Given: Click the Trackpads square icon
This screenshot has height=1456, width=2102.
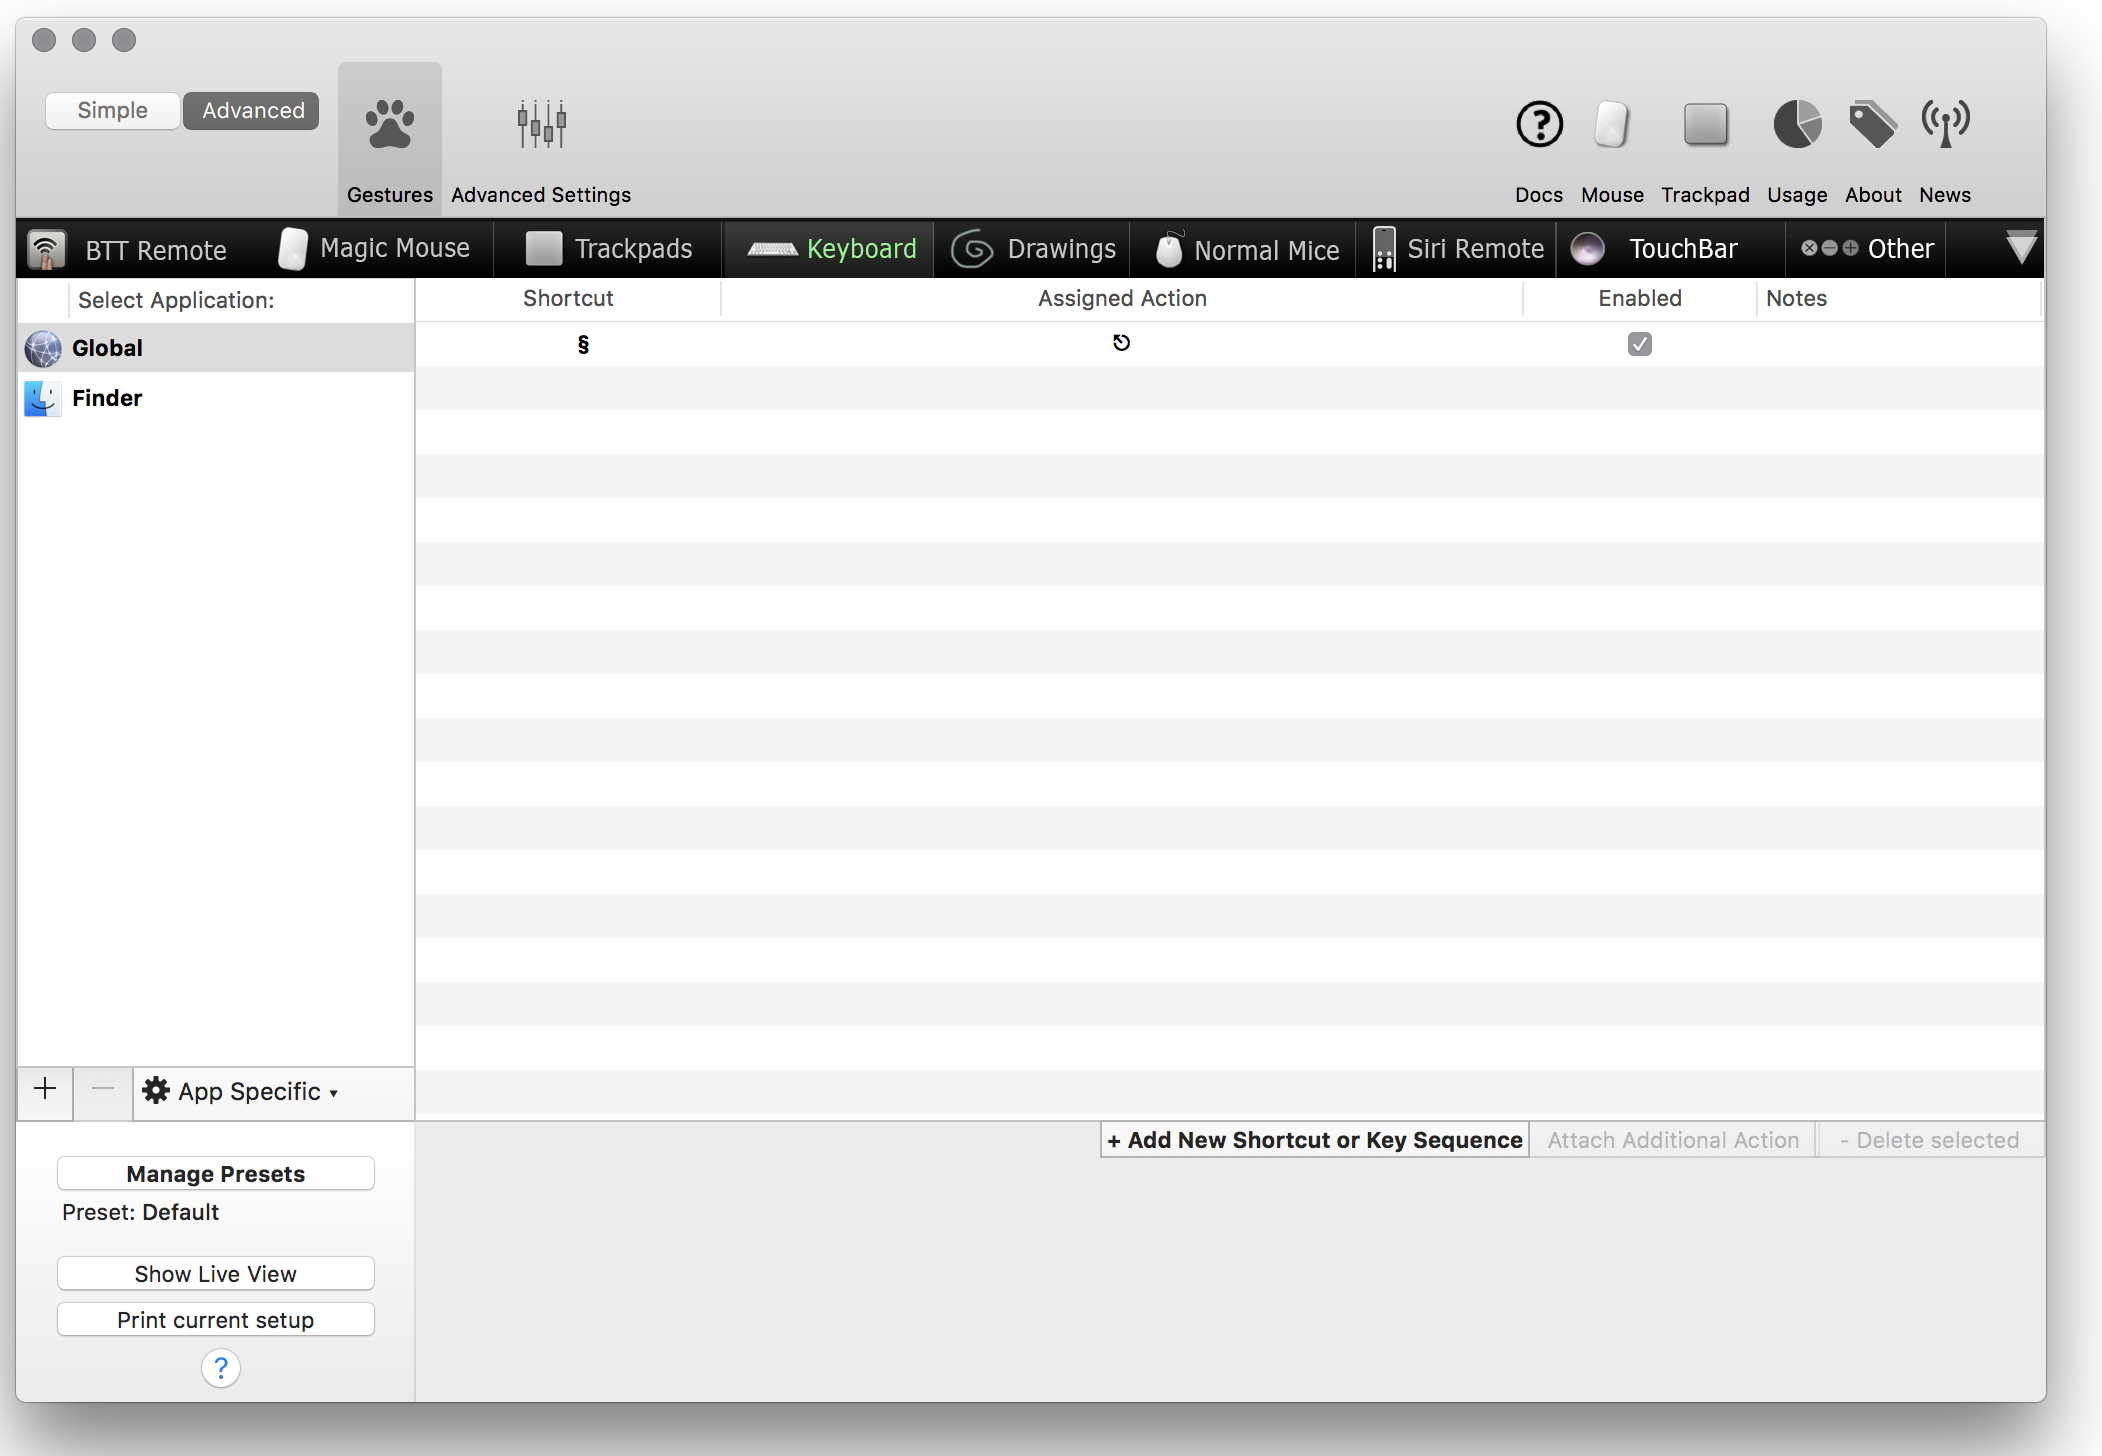Looking at the screenshot, I should tap(544, 248).
